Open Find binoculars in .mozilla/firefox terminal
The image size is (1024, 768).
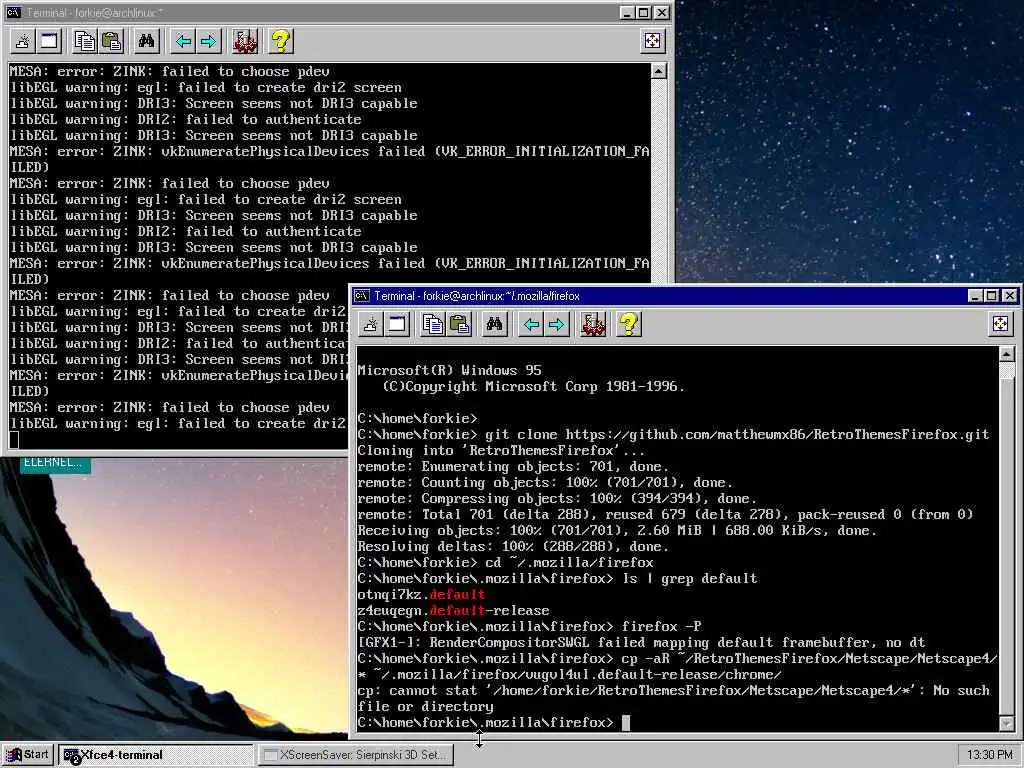pyautogui.click(x=494, y=325)
